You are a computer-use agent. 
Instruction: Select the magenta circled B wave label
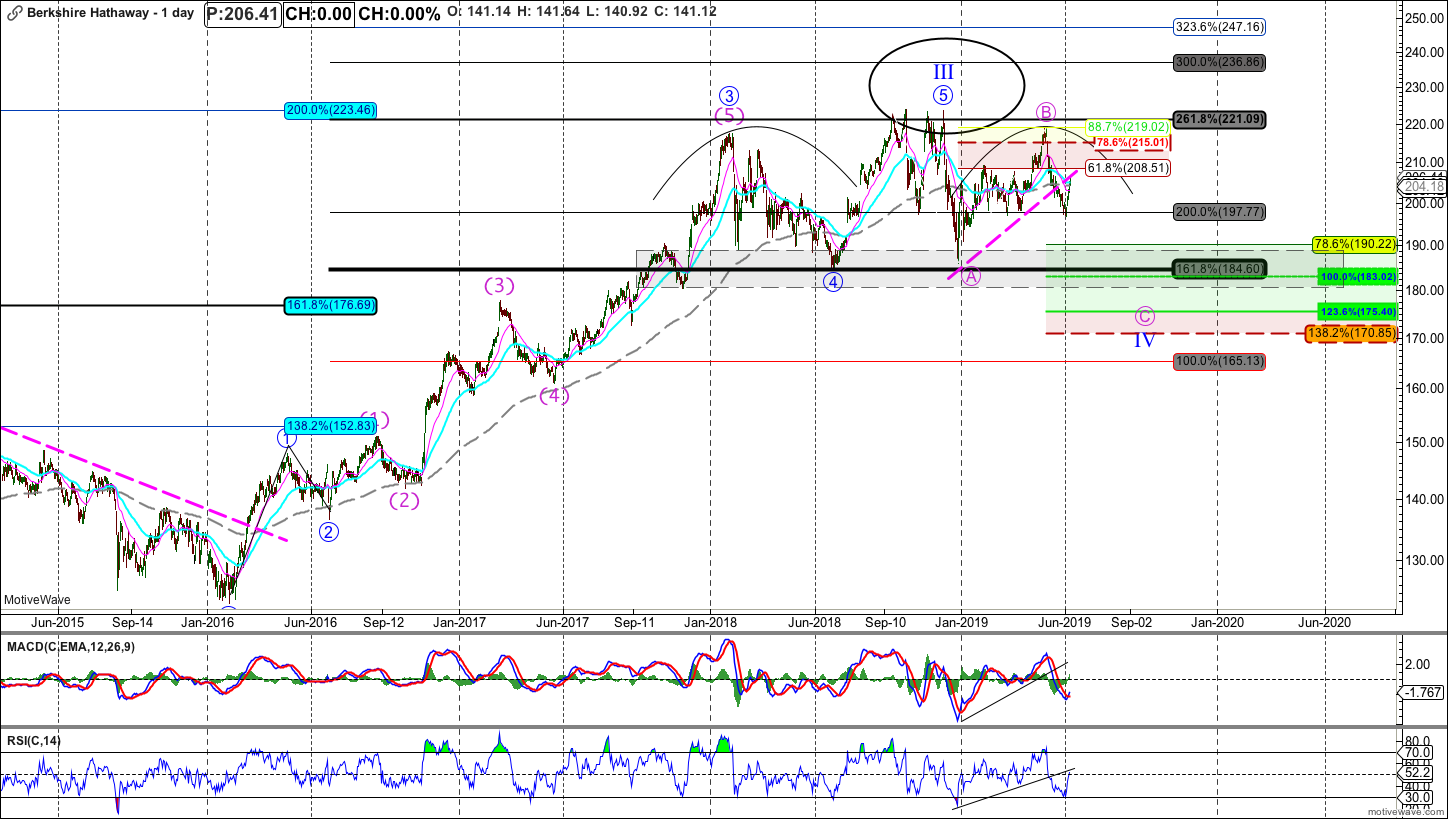[x=1046, y=111]
